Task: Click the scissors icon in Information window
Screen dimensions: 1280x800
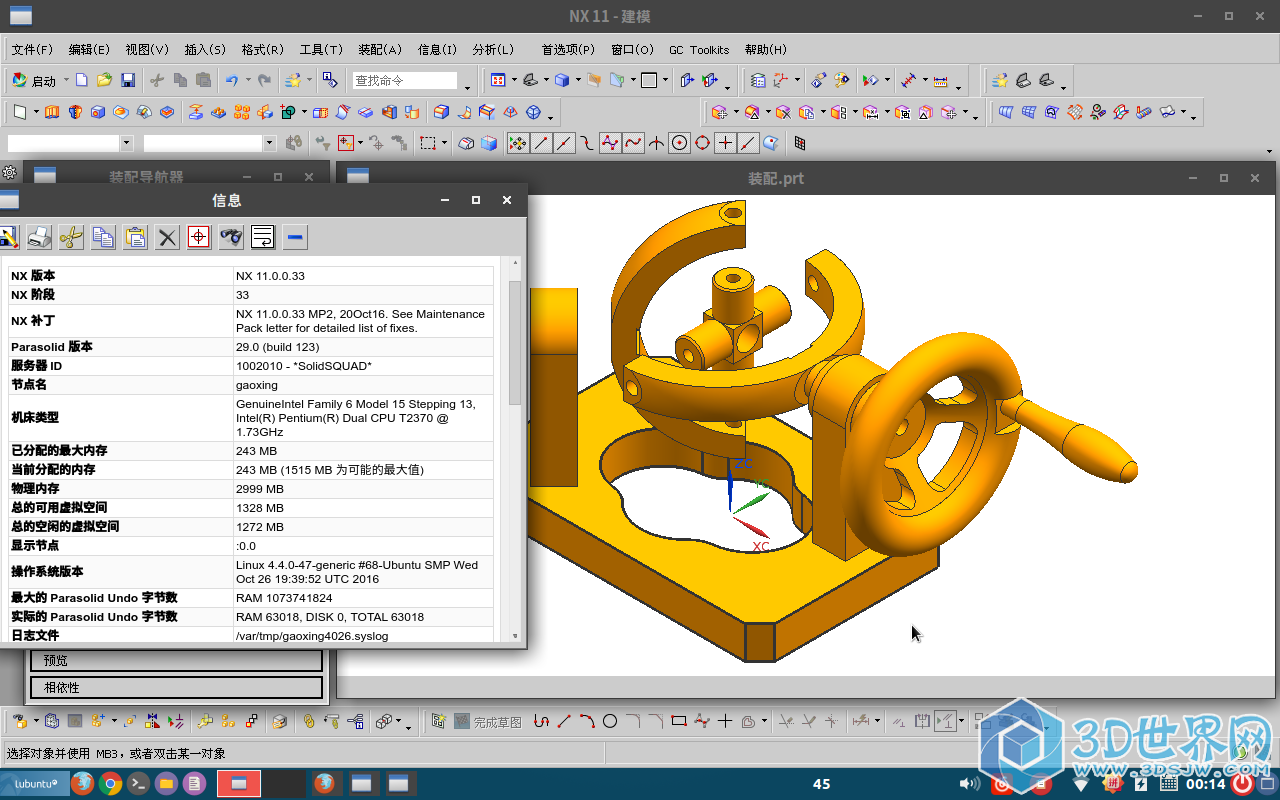Action: click(71, 237)
